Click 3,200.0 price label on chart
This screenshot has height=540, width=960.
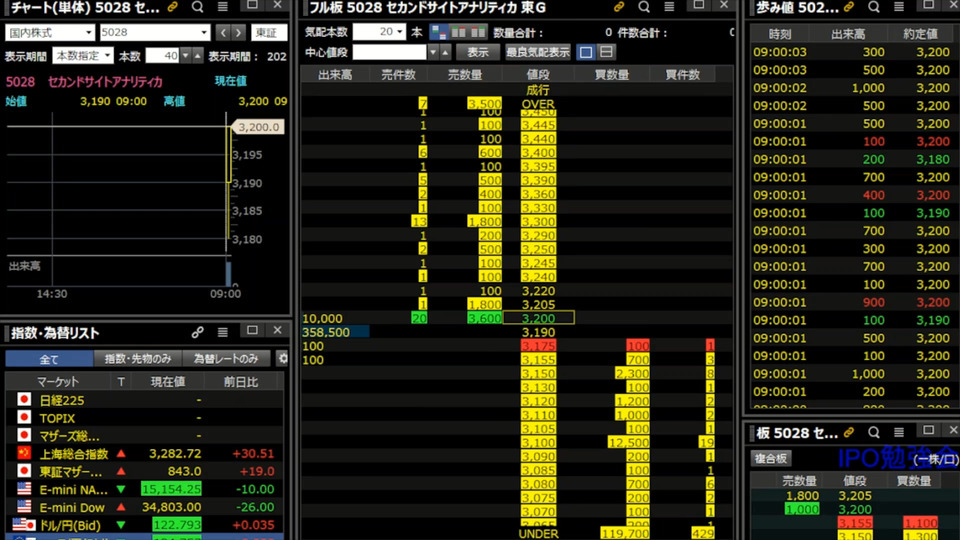[x=258, y=127]
